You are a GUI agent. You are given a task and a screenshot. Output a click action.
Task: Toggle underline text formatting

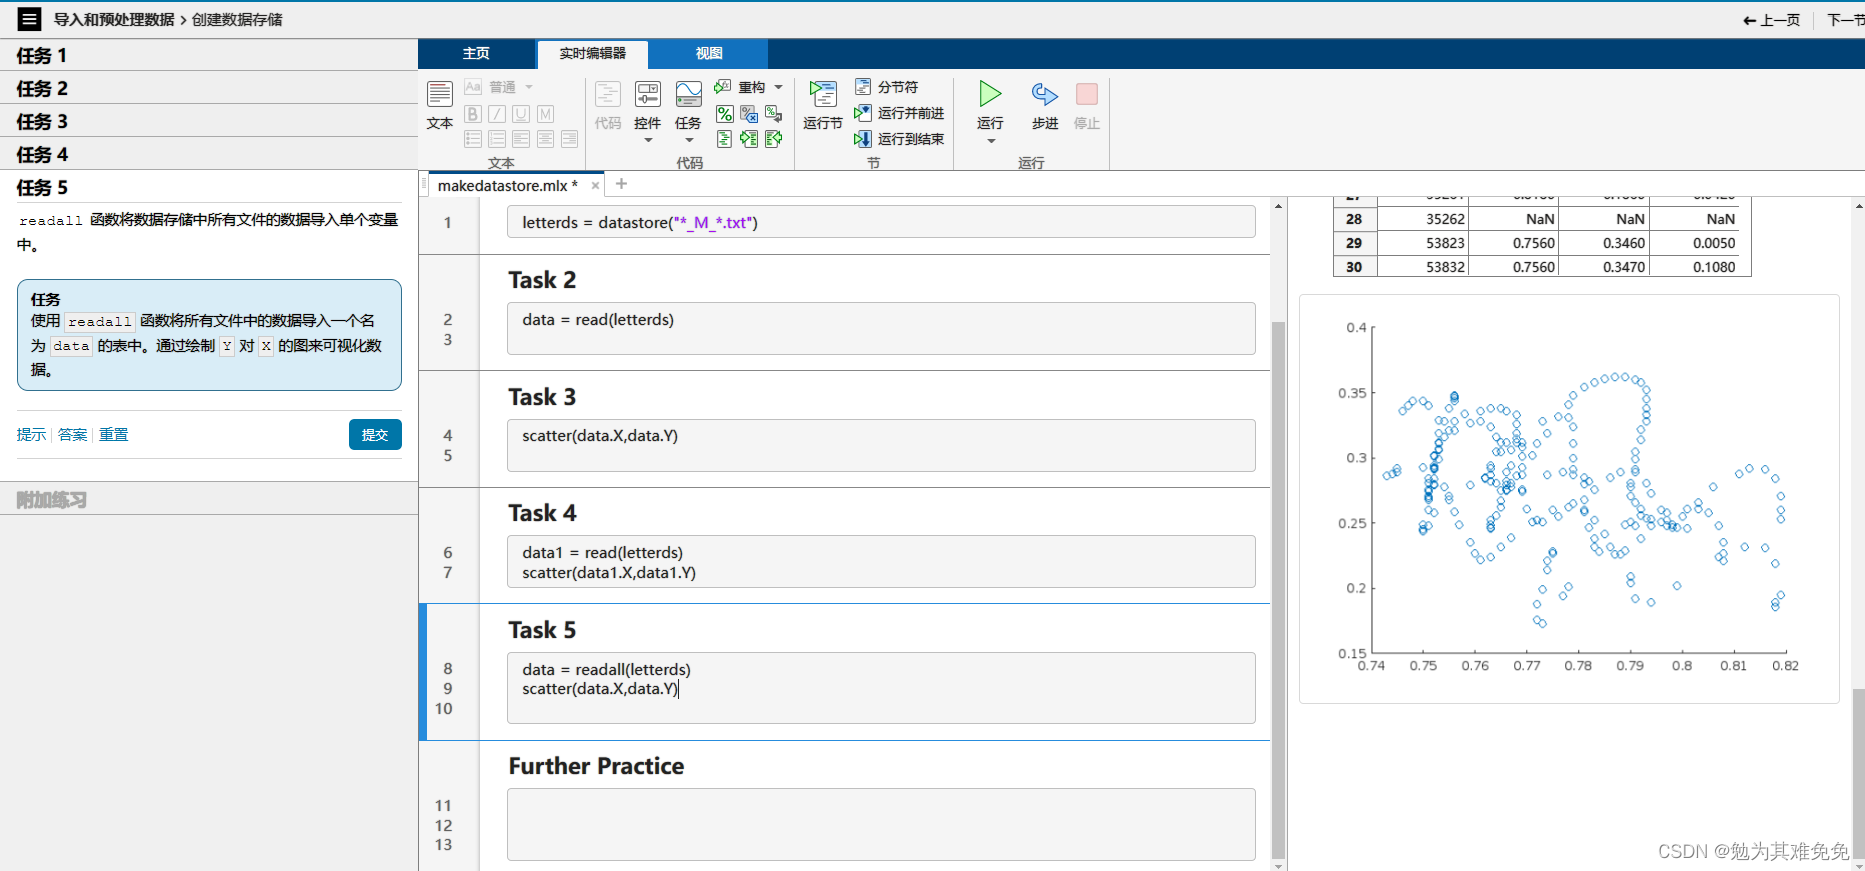(x=521, y=114)
